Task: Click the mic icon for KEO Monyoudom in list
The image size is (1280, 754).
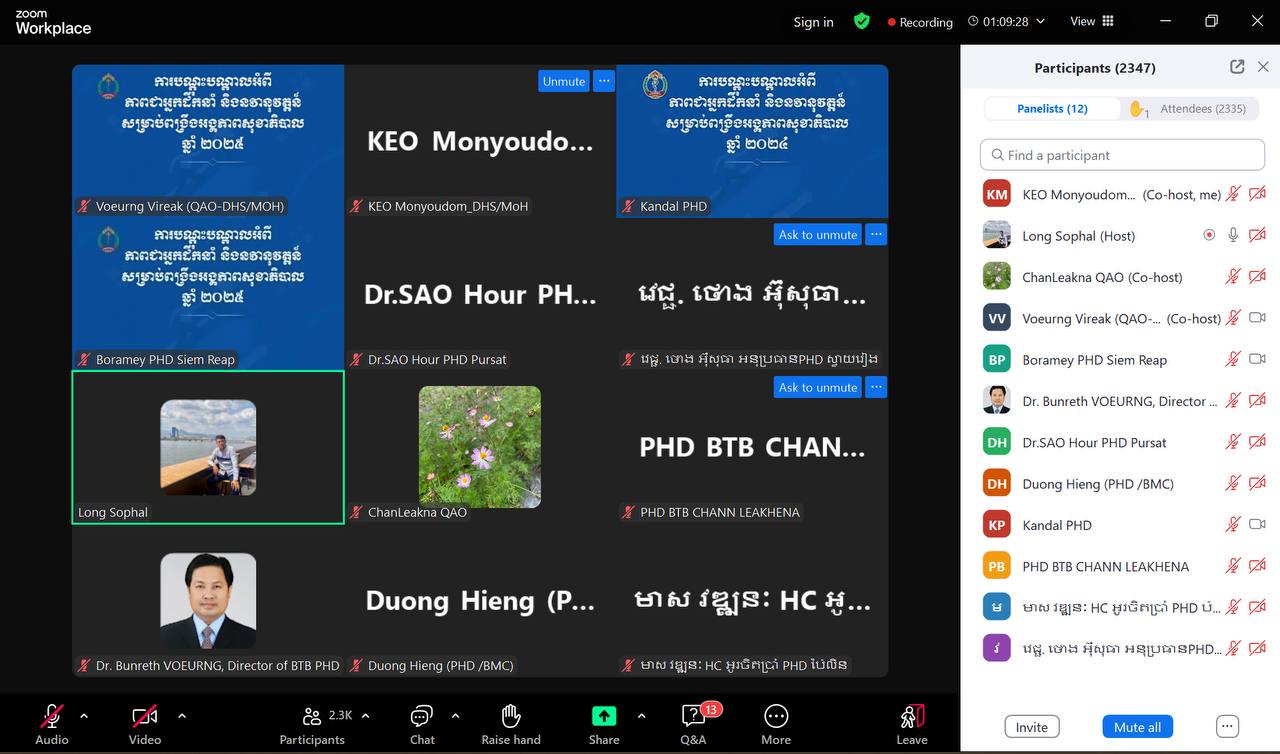Action: 1233,194
